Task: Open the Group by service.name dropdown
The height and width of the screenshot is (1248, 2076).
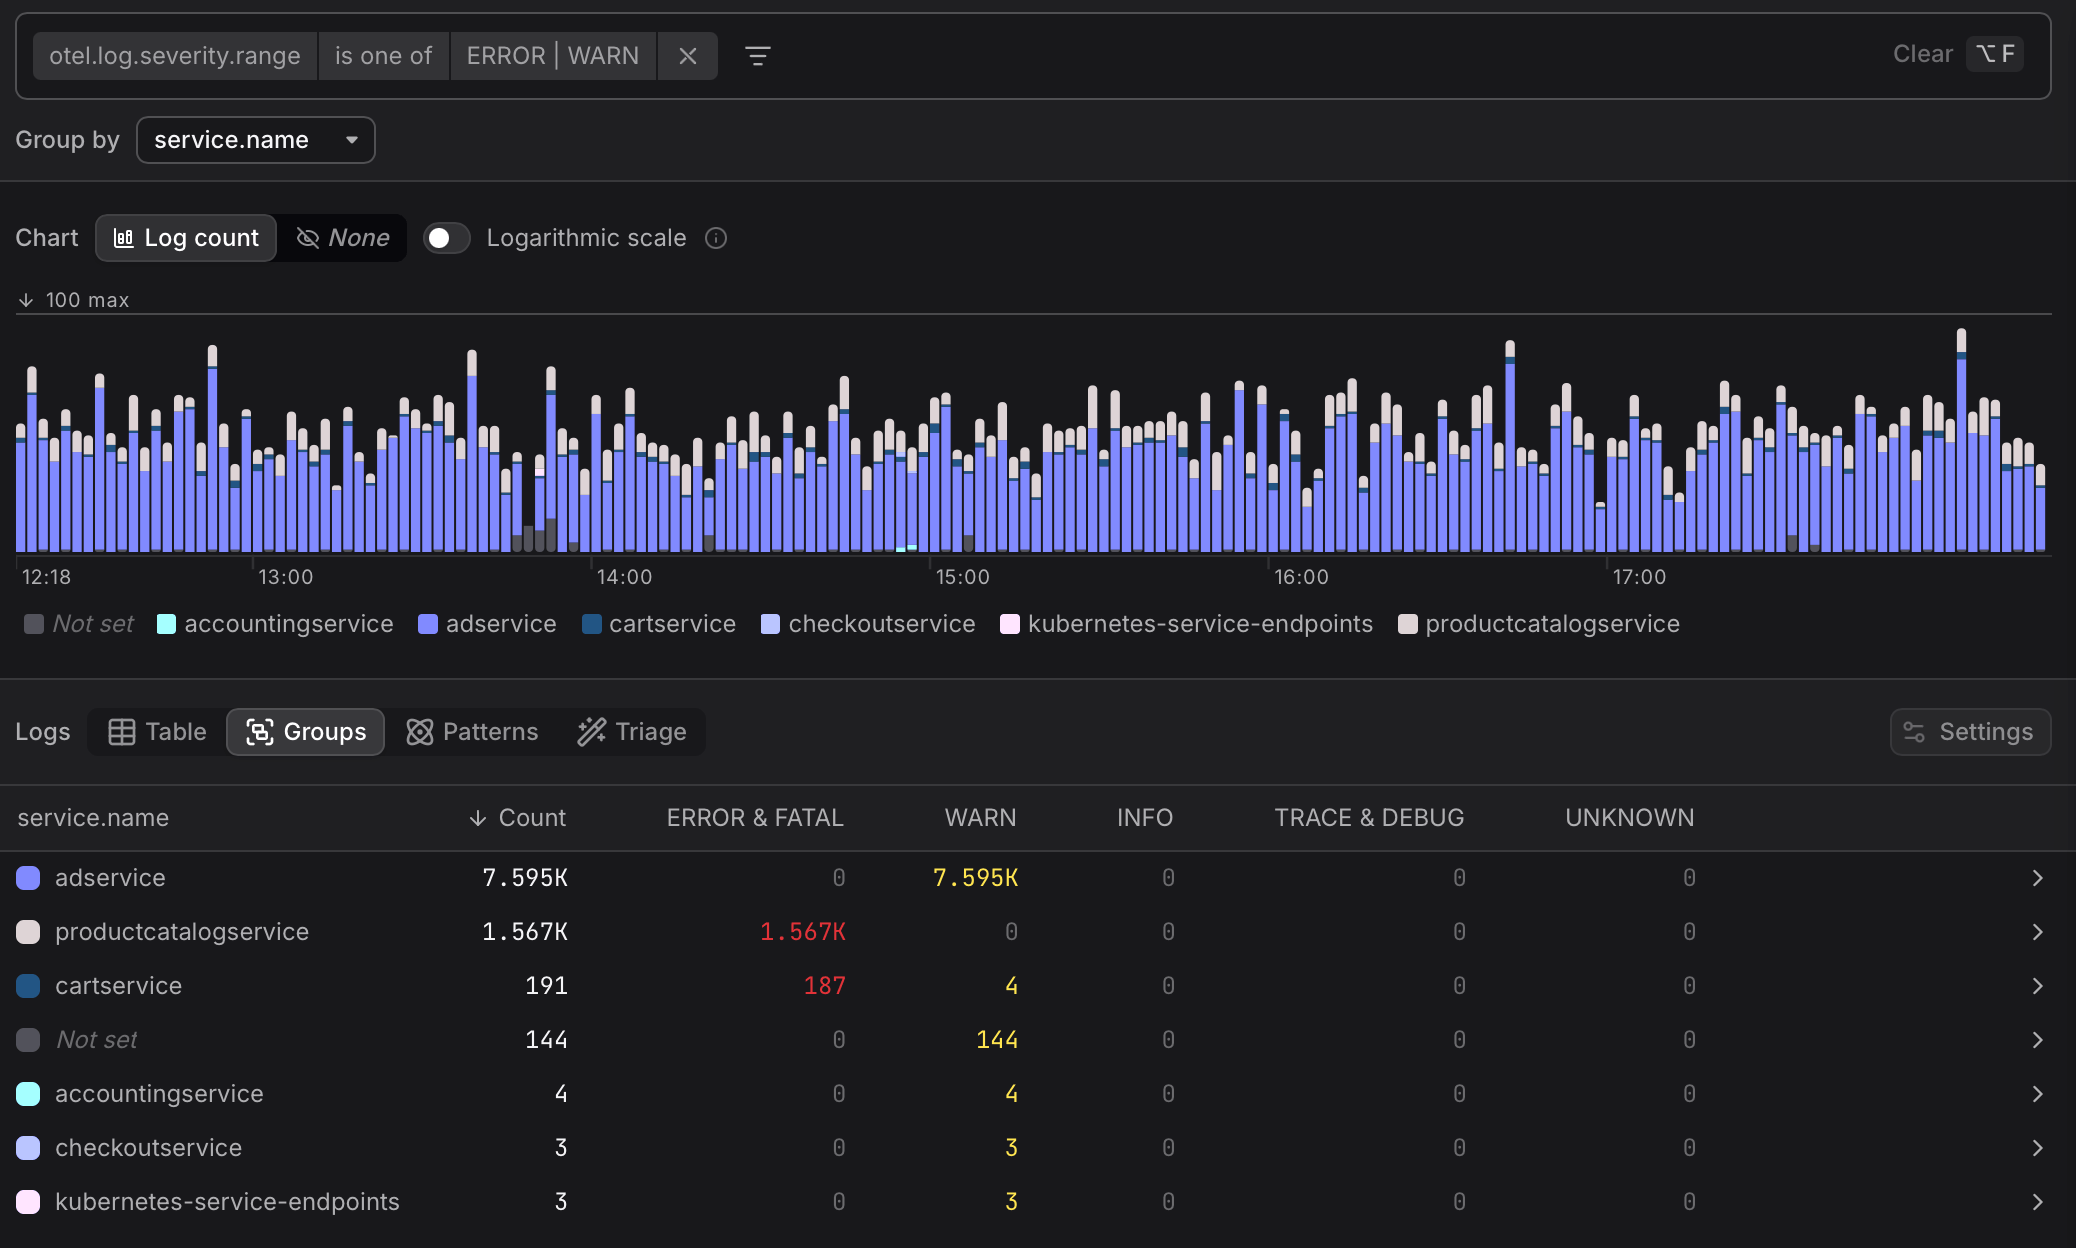Action: coord(256,140)
